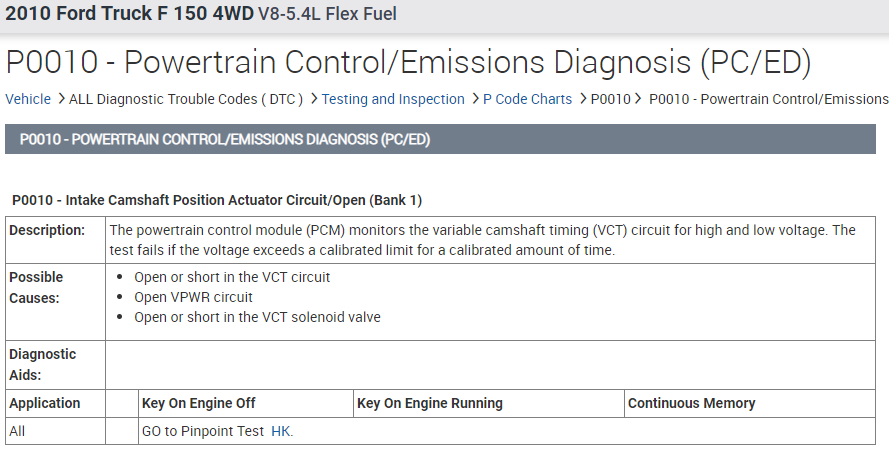Open the Vehicle breadcrumb link
Image resolution: width=889 pixels, height=452 pixels.
28,99
